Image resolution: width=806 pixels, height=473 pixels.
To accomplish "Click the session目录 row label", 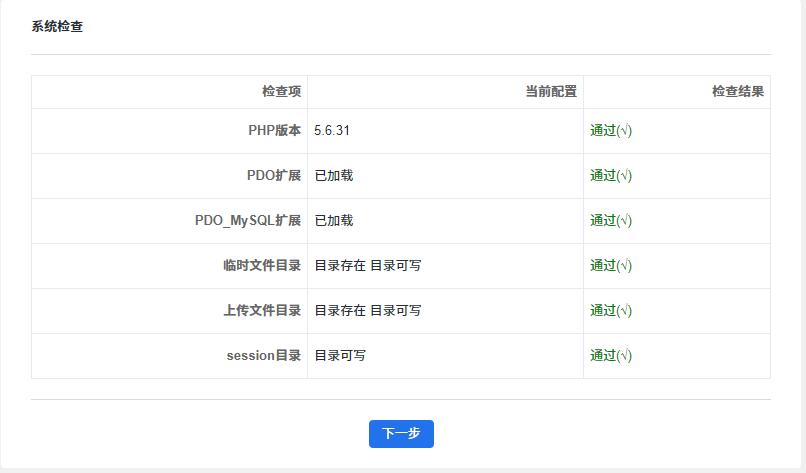I will tap(264, 355).
